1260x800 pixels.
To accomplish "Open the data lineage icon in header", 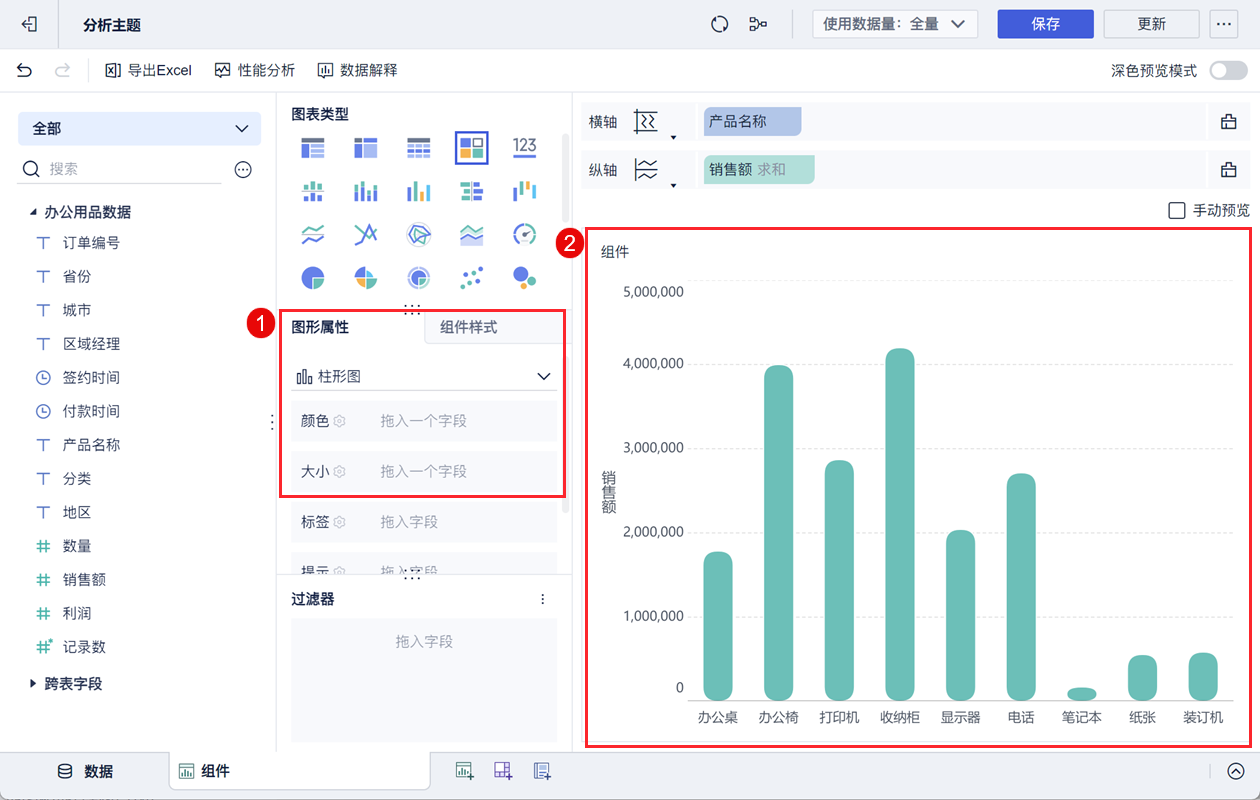I will click(758, 24).
